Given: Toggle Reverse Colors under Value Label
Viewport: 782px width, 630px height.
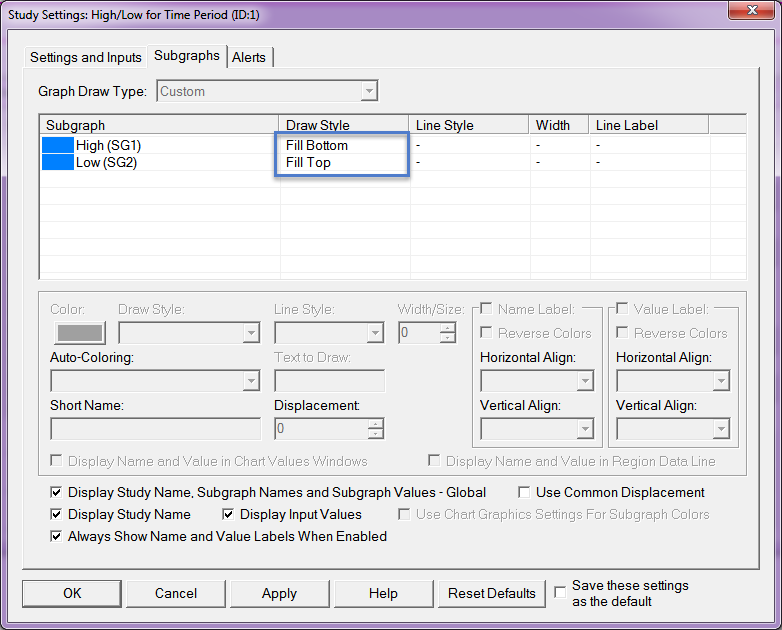Looking at the screenshot, I should click(622, 333).
